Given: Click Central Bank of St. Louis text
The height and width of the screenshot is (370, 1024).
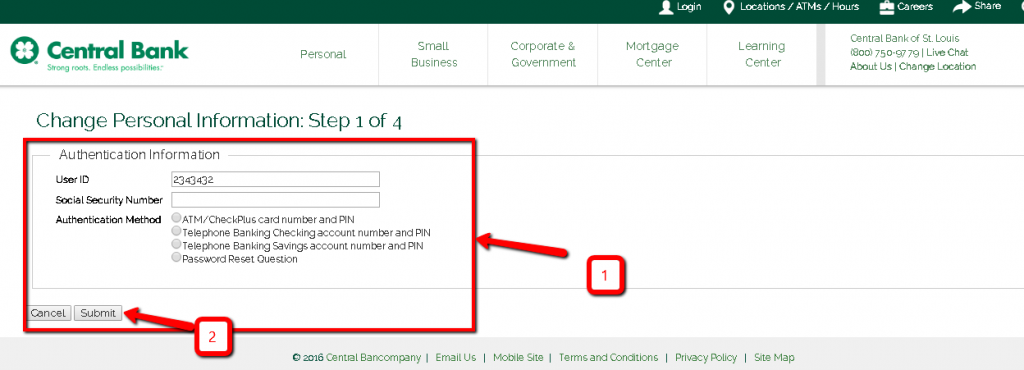Looking at the screenshot, I should tap(904, 39).
